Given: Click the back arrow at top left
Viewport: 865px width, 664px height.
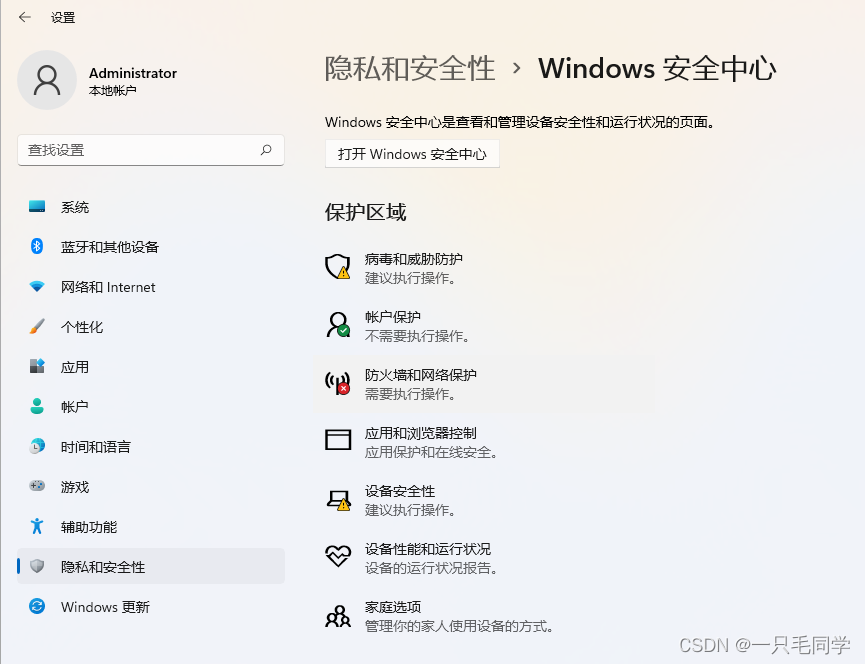Looking at the screenshot, I should click(x=25, y=16).
